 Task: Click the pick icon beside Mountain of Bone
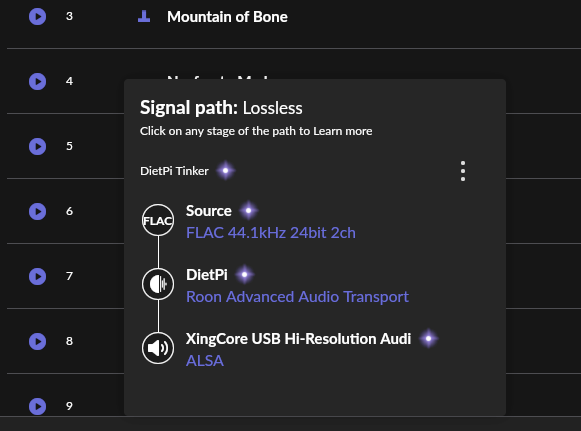click(144, 16)
